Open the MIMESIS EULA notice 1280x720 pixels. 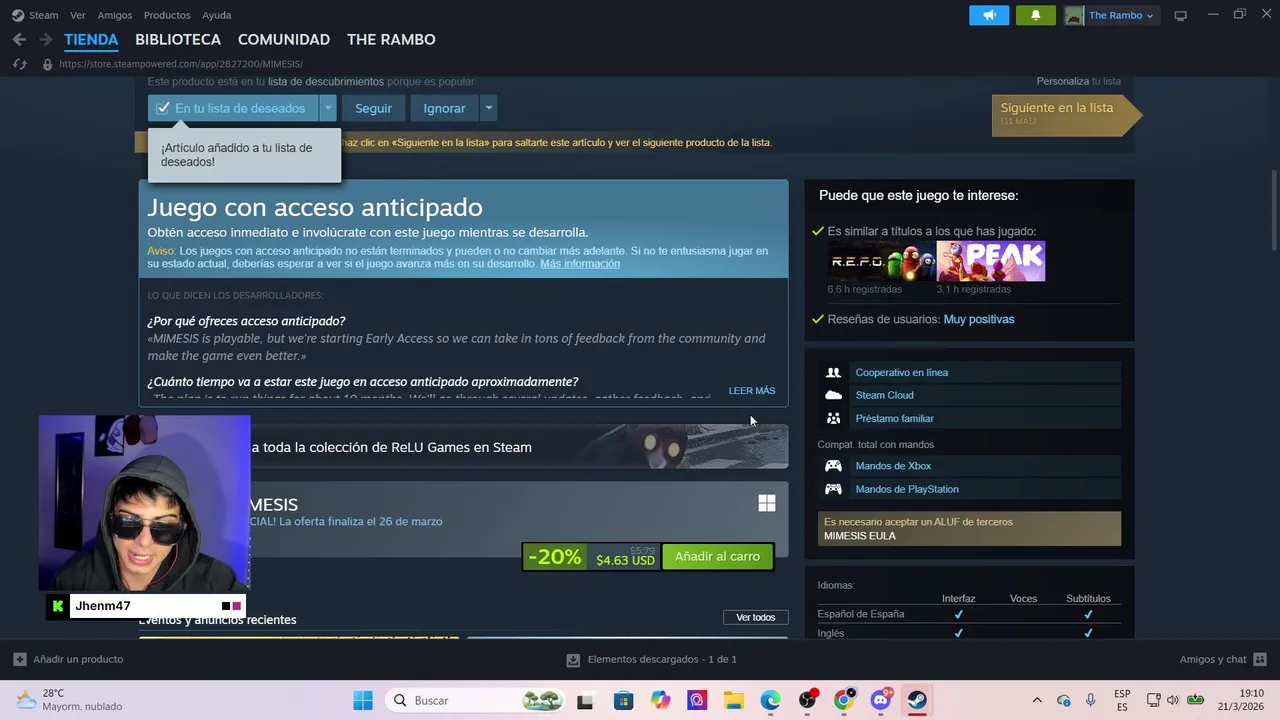[969, 529]
